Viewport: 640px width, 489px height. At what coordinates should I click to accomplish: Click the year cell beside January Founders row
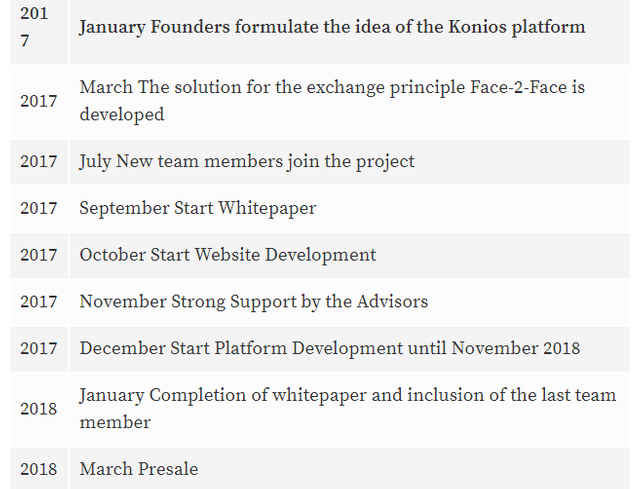tap(35, 27)
